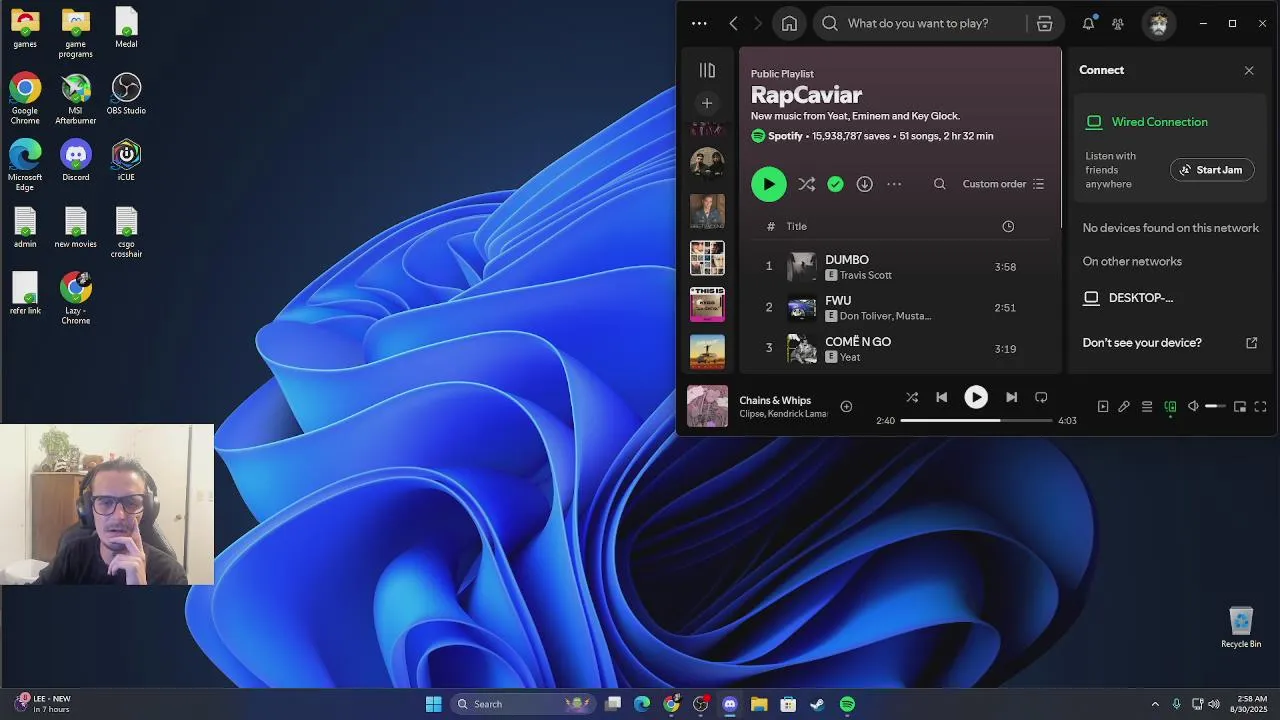This screenshot has width=1280, height=720.
Task: Toggle shuffle in player bar
Action: tap(912, 397)
